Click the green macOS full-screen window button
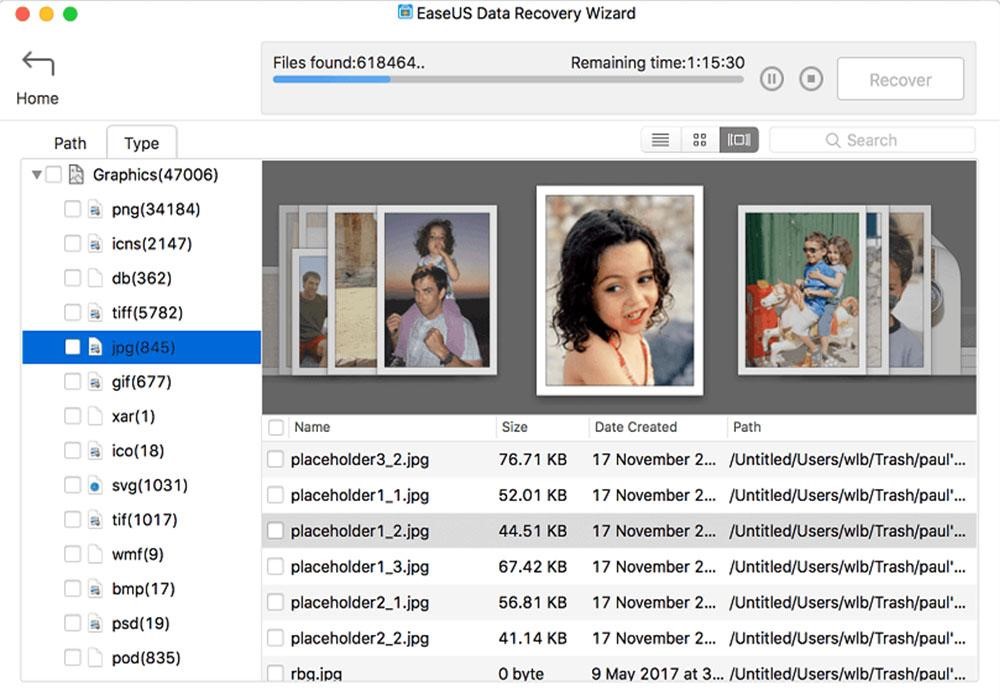Screen dimensions: 1000x700 coord(70,13)
